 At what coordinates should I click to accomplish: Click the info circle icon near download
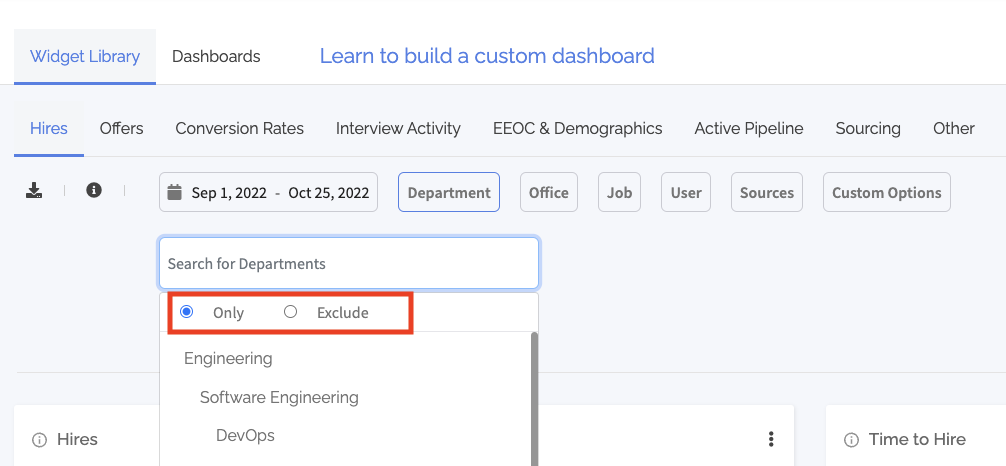[94, 190]
